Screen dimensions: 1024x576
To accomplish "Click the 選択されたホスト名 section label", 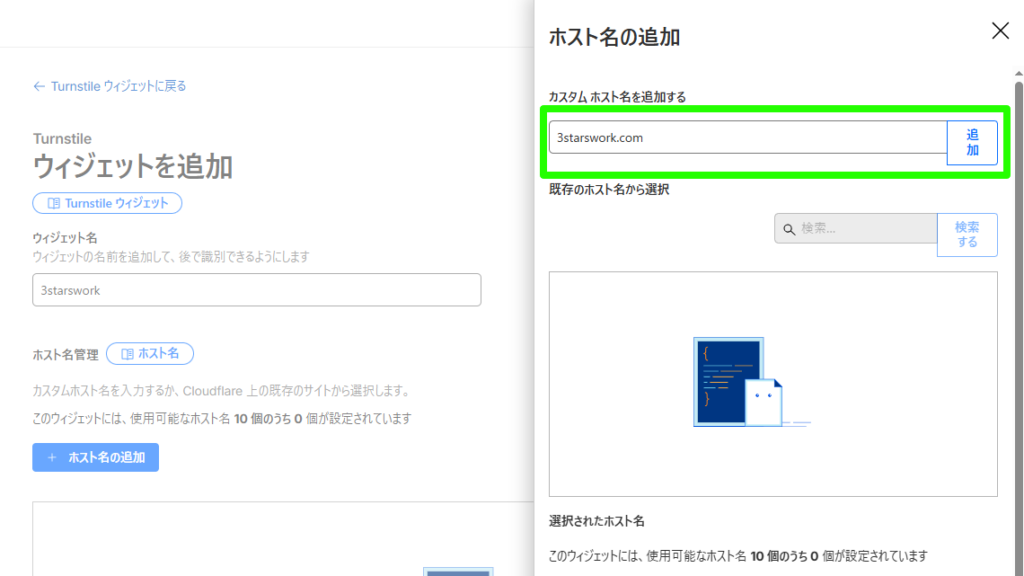I will 597,522.
